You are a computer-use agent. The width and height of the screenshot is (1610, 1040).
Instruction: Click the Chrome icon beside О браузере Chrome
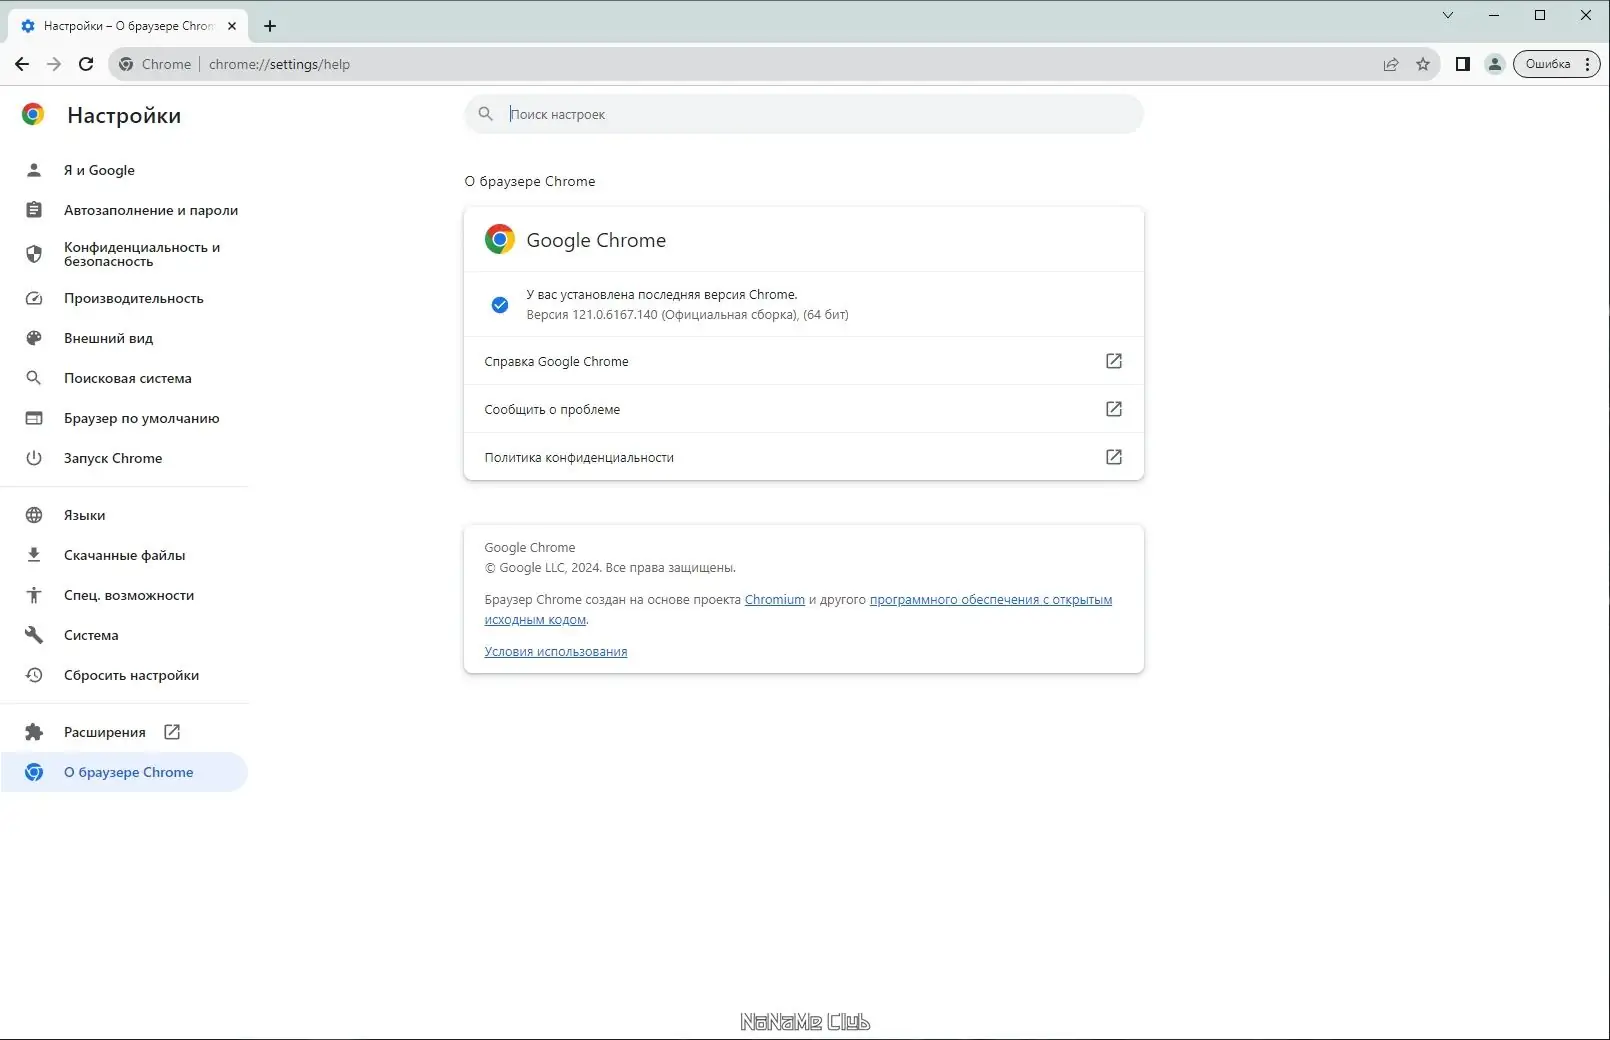coord(34,772)
